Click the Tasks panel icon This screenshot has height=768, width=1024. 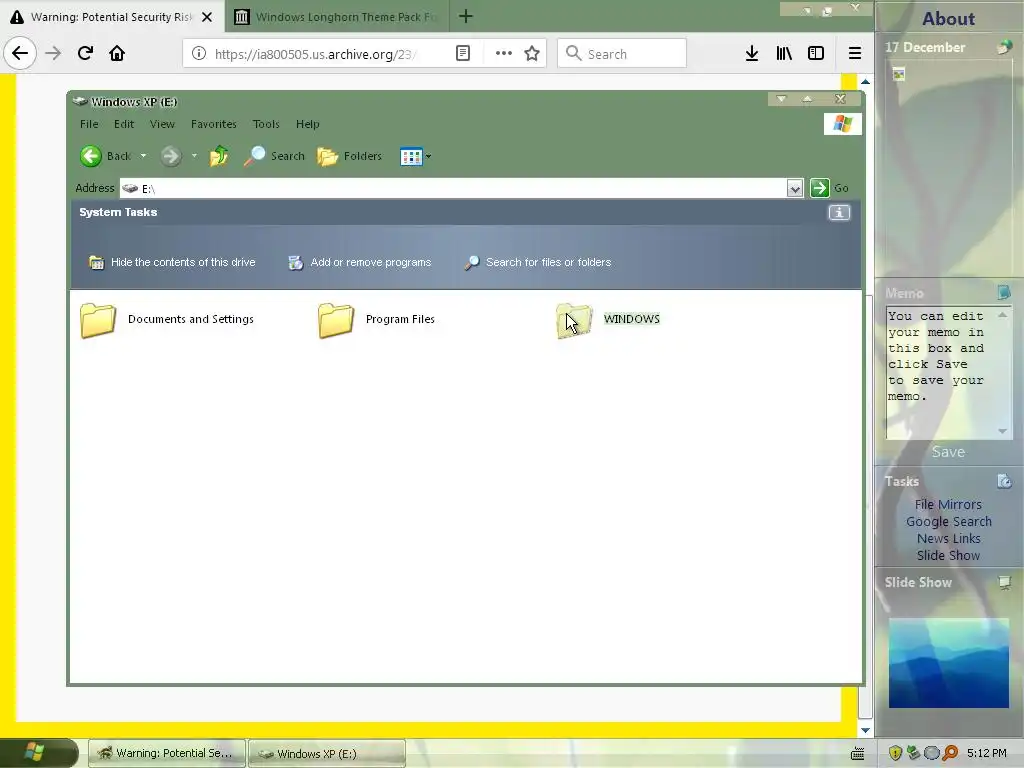[1004, 481]
